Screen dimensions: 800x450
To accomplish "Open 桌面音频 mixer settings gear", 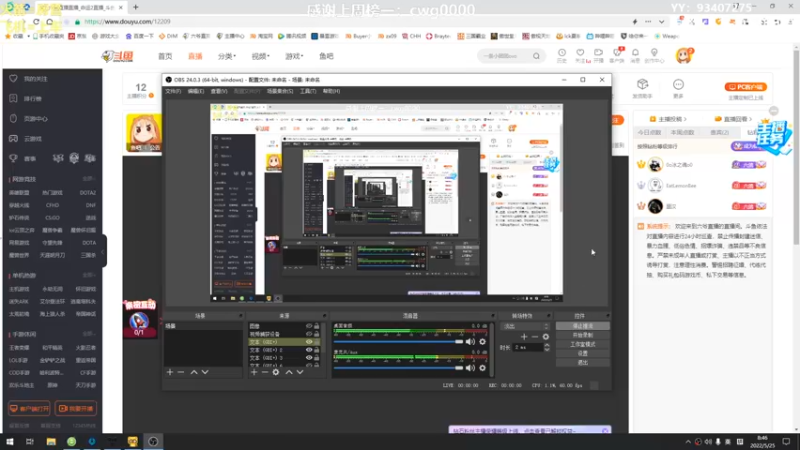I will point(483,342).
